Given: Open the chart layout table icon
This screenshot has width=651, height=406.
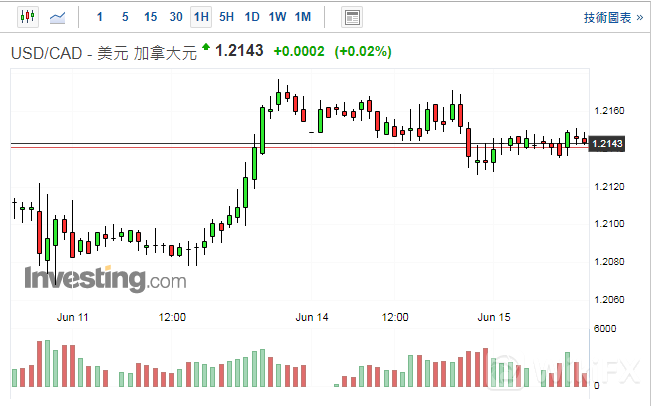Looking at the screenshot, I should click(x=351, y=17).
